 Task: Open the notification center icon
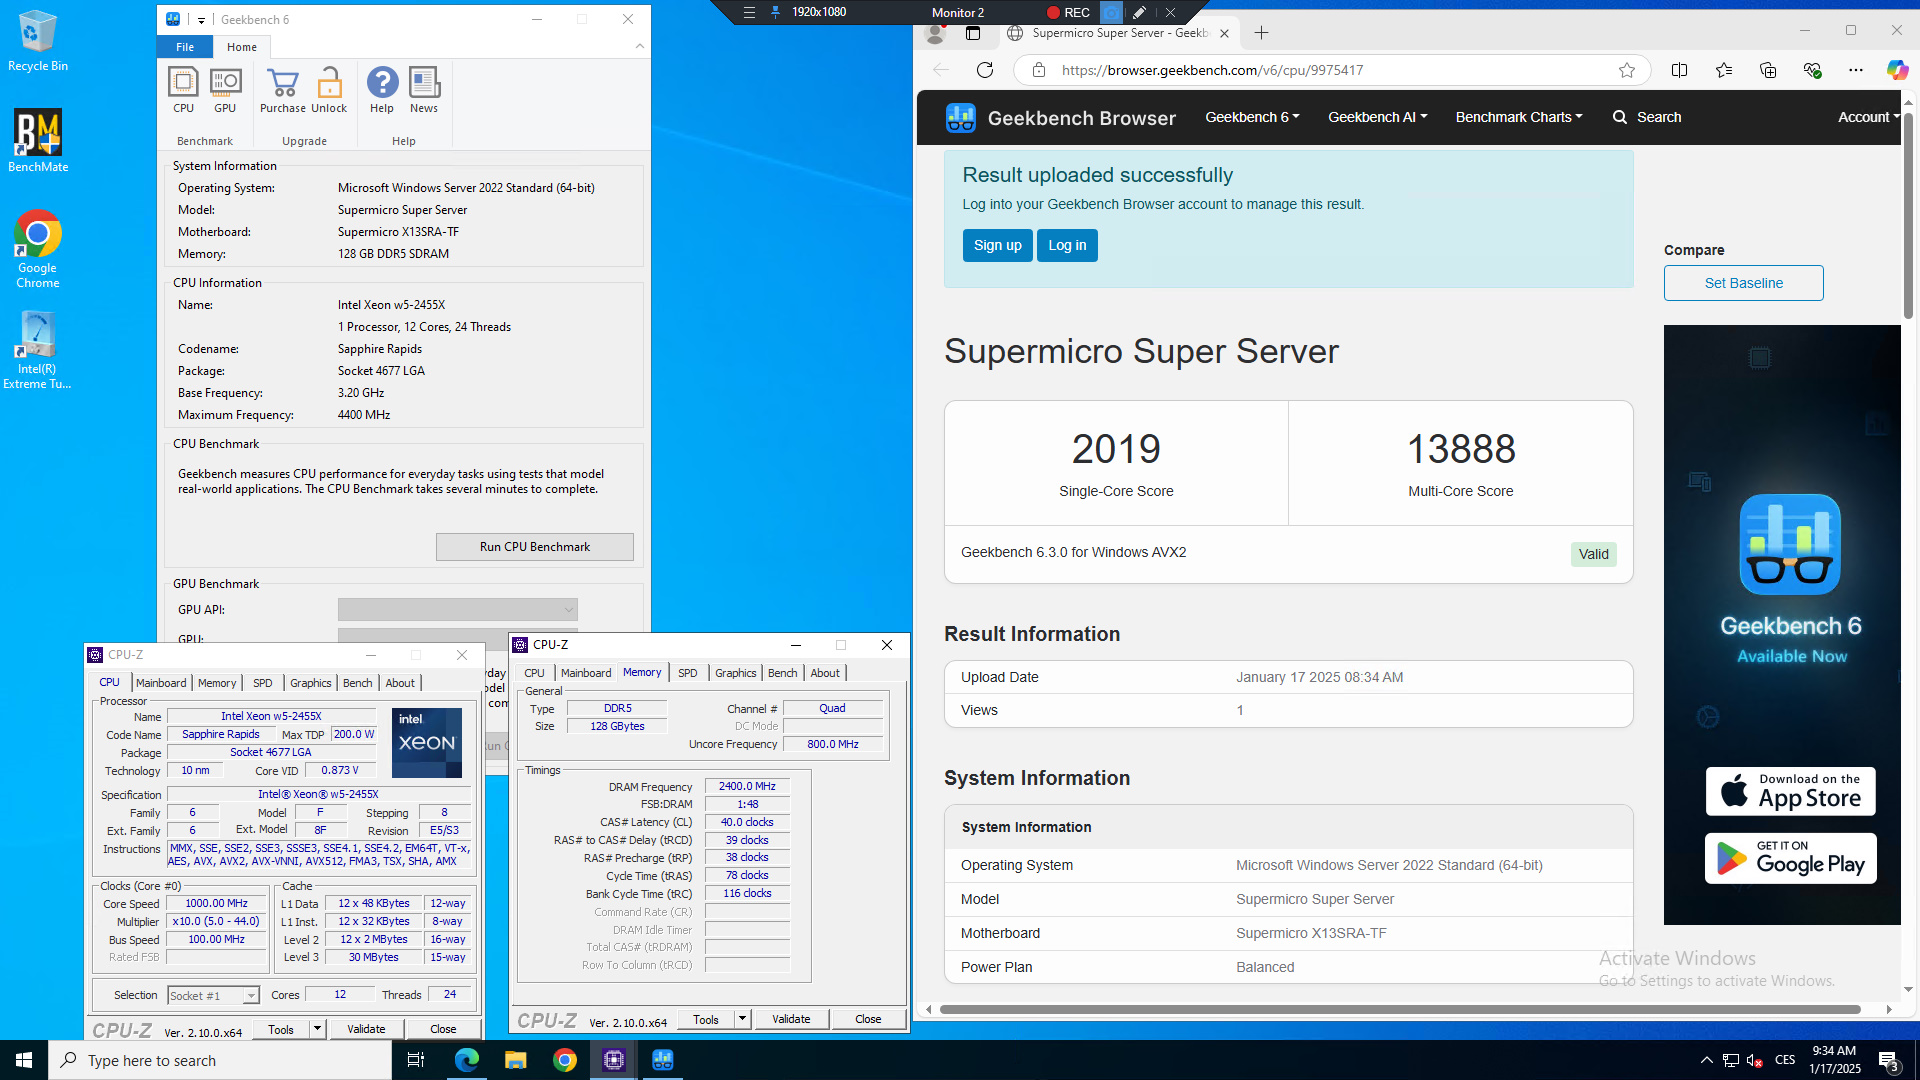1889,1061
